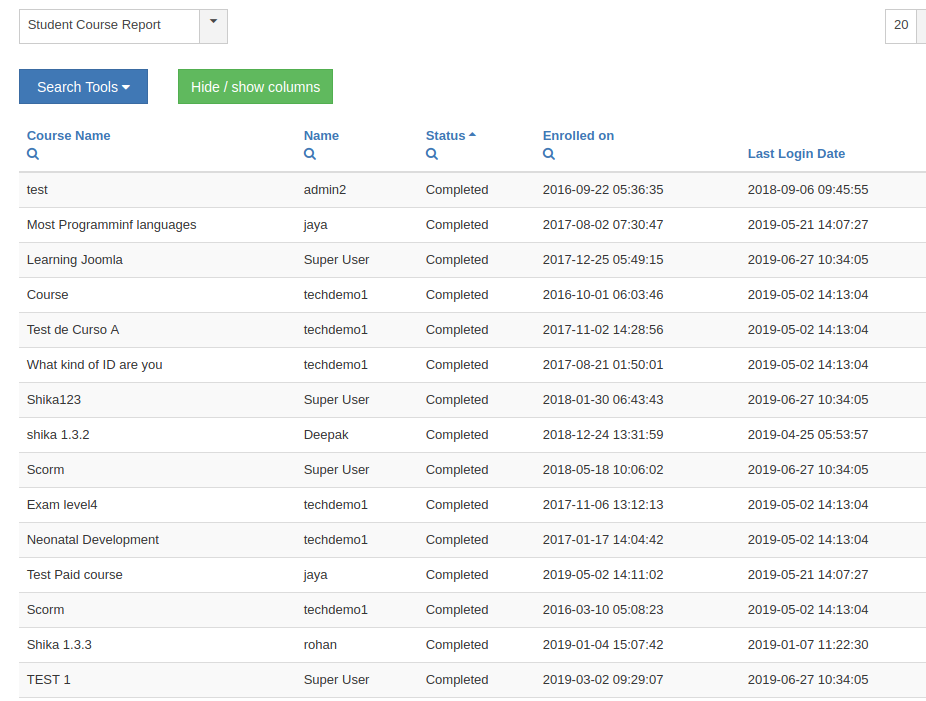Click the Neonatal Development course cell
Screen dimensions: 926x701
tap(93, 540)
